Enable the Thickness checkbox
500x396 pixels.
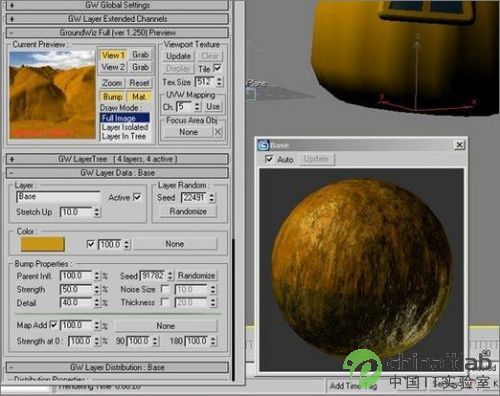165,302
